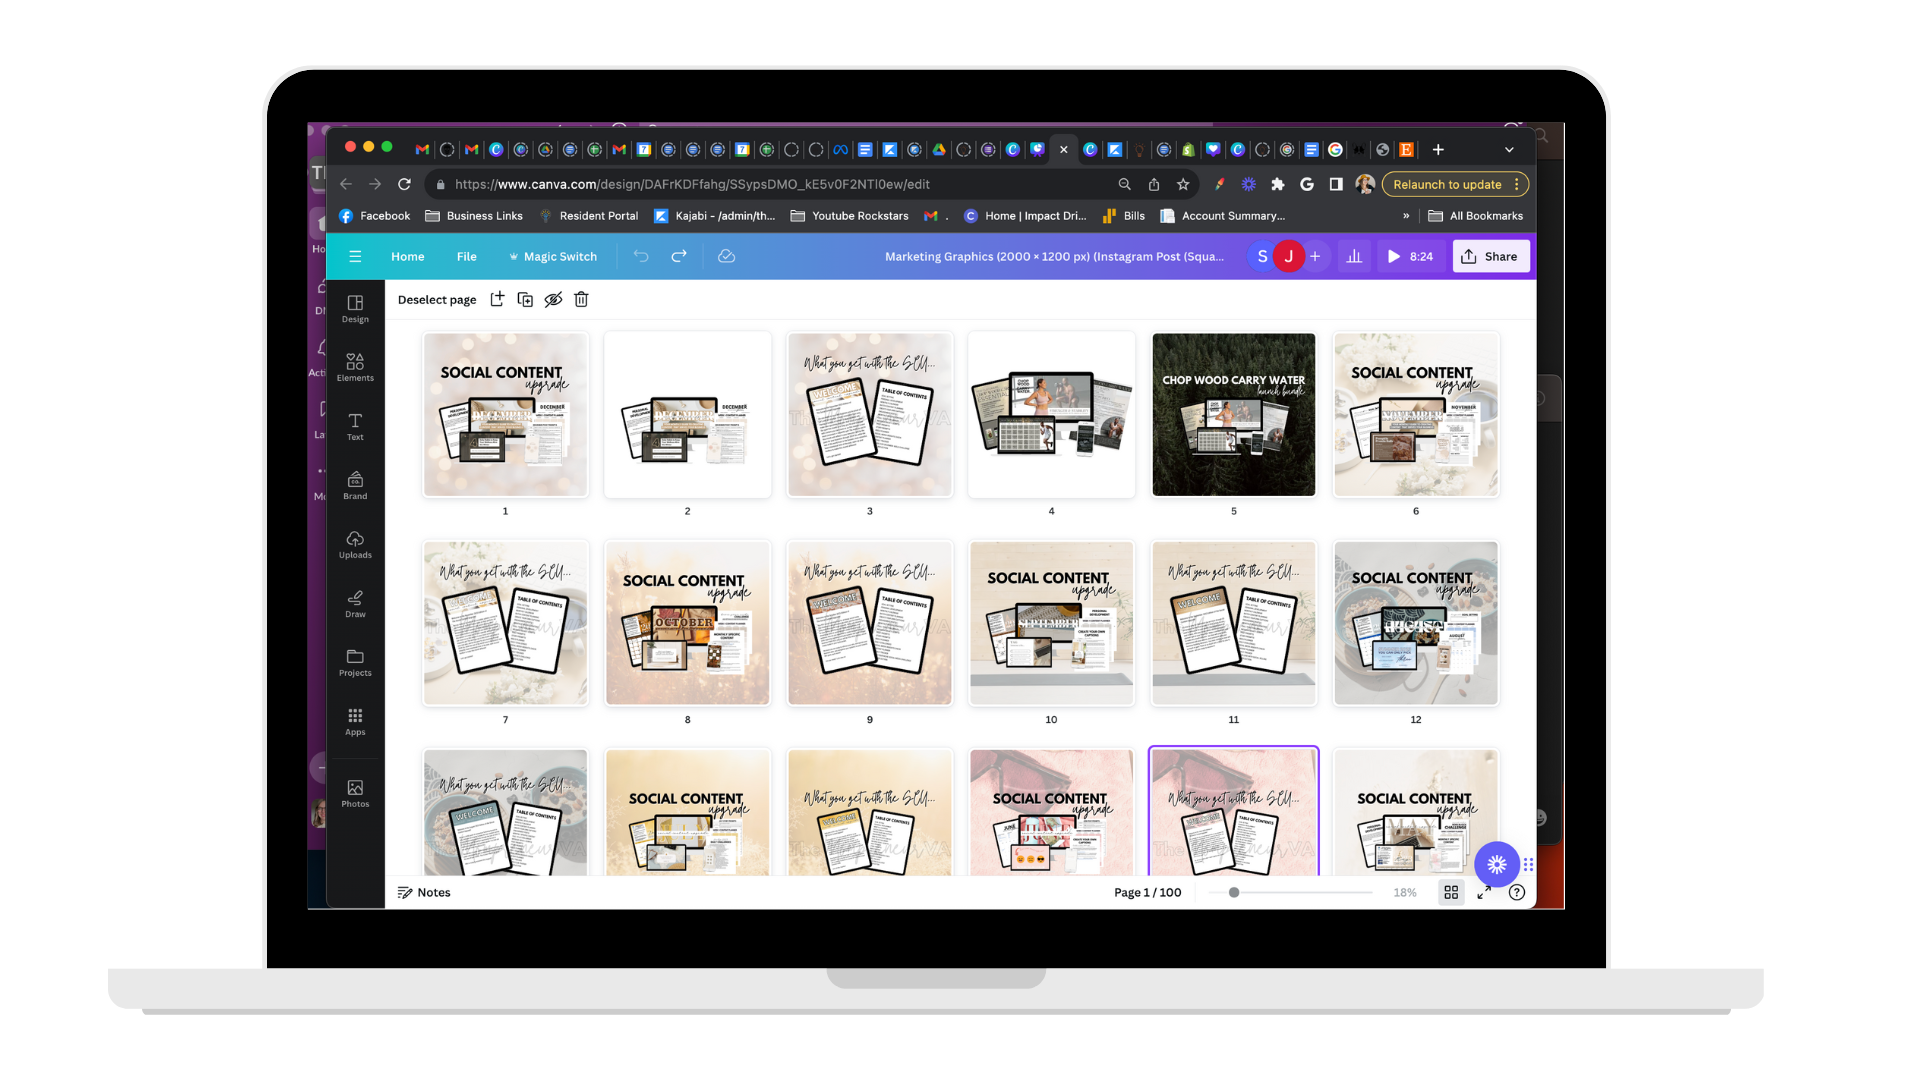Toggle grid view button at bottom
The image size is (1920, 1080).
[x=1451, y=892]
